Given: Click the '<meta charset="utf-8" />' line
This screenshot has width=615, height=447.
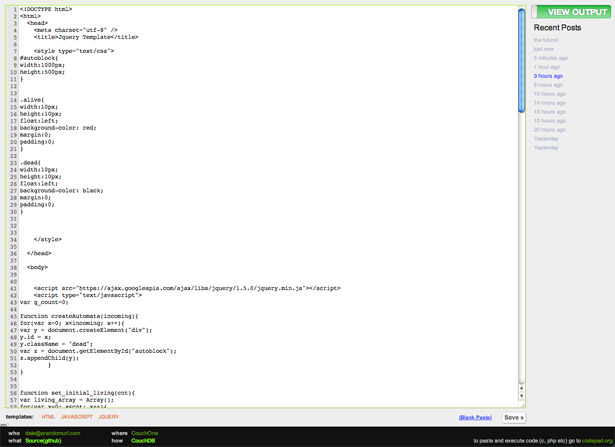Looking at the screenshot, I should pyautogui.click(x=75, y=30).
